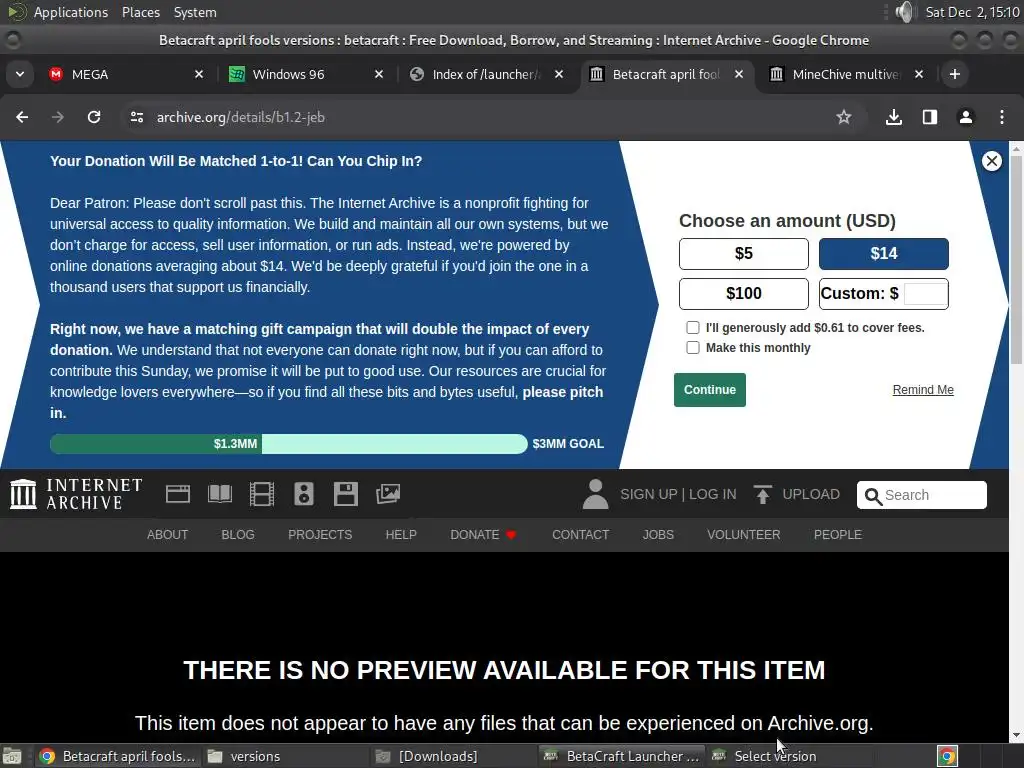Image resolution: width=1024 pixels, height=768 pixels.
Task: Open a new tab with plus button
Action: point(955,74)
